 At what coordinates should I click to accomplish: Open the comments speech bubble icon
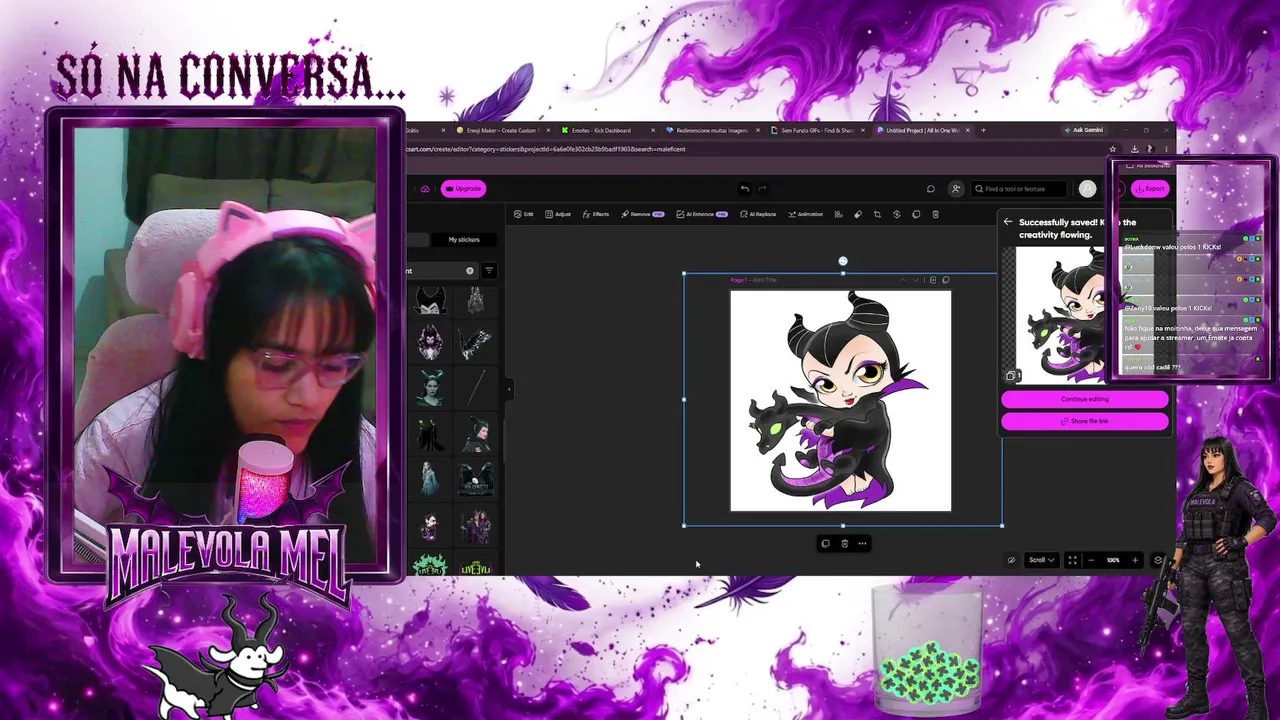point(930,188)
